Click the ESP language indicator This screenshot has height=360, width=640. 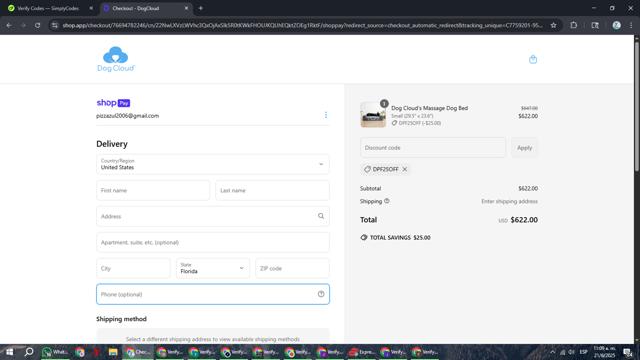coord(584,352)
